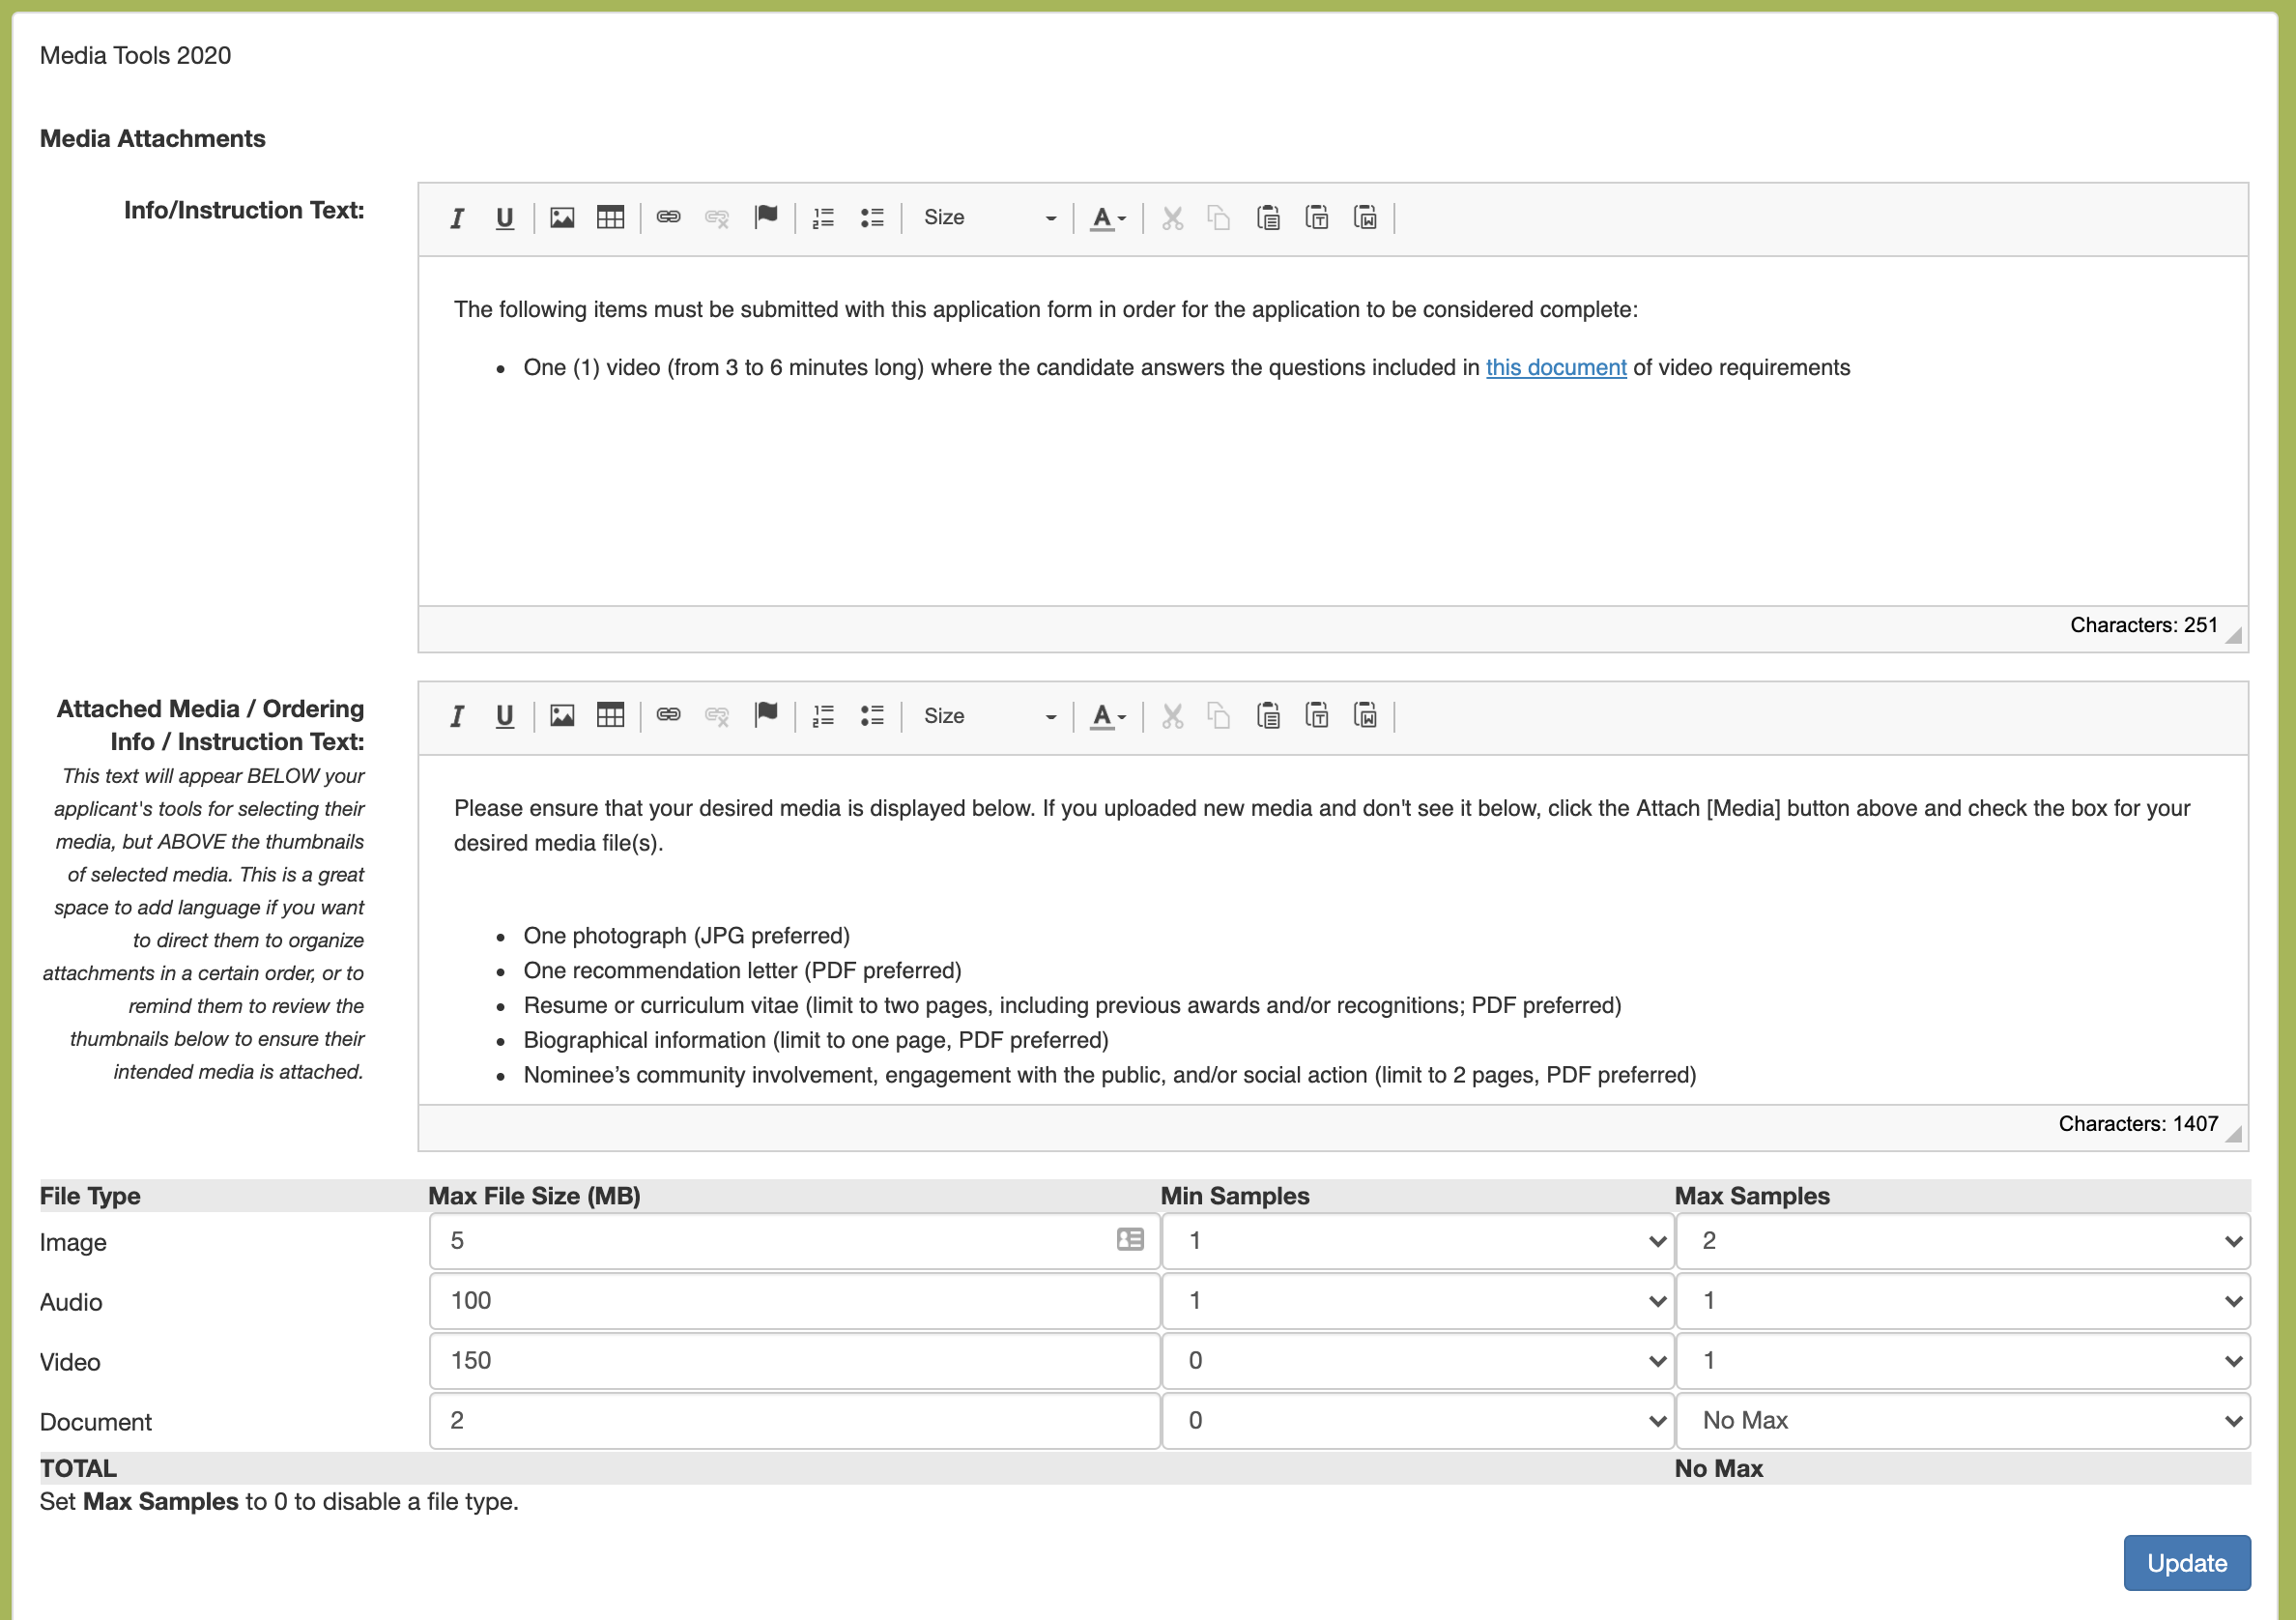Click 'One photograph (JPG preferred)' bullet text
Viewport: 2296px width, 1620px height.
click(x=686, y=936)
